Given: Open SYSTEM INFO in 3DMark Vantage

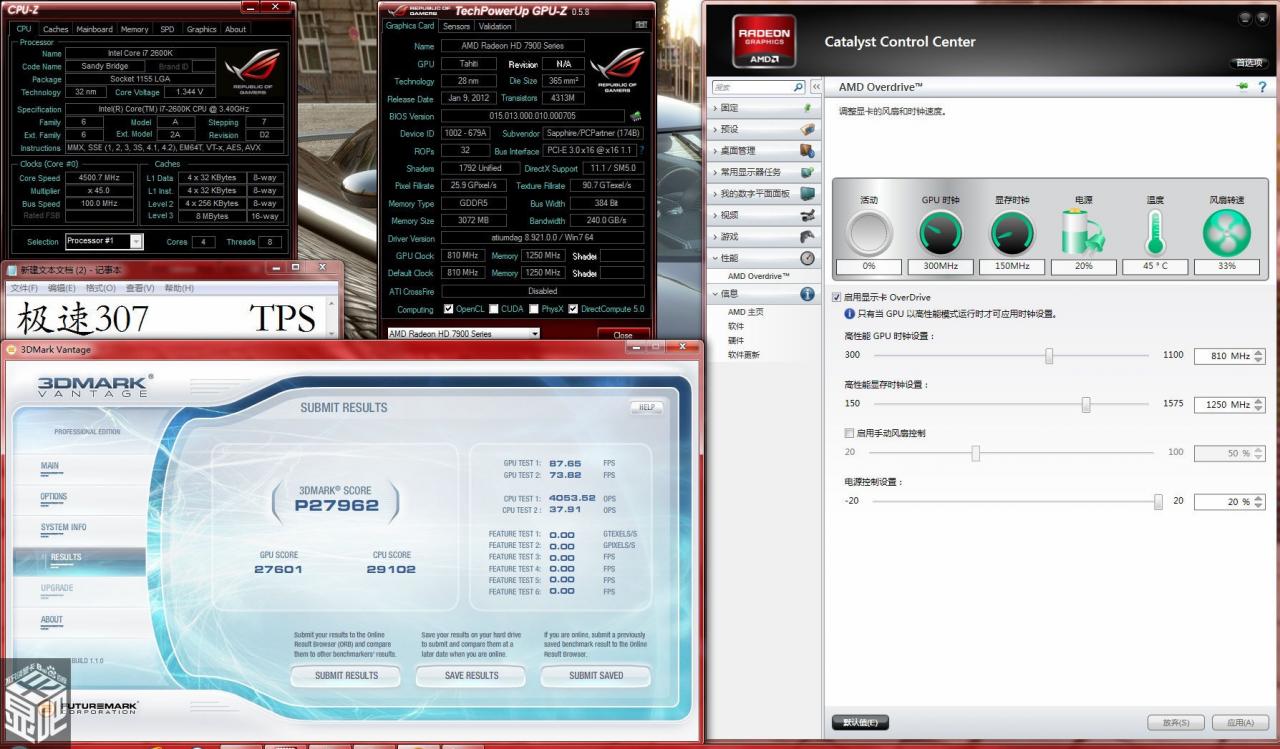Looking at the screenshot, I should 63,527.
